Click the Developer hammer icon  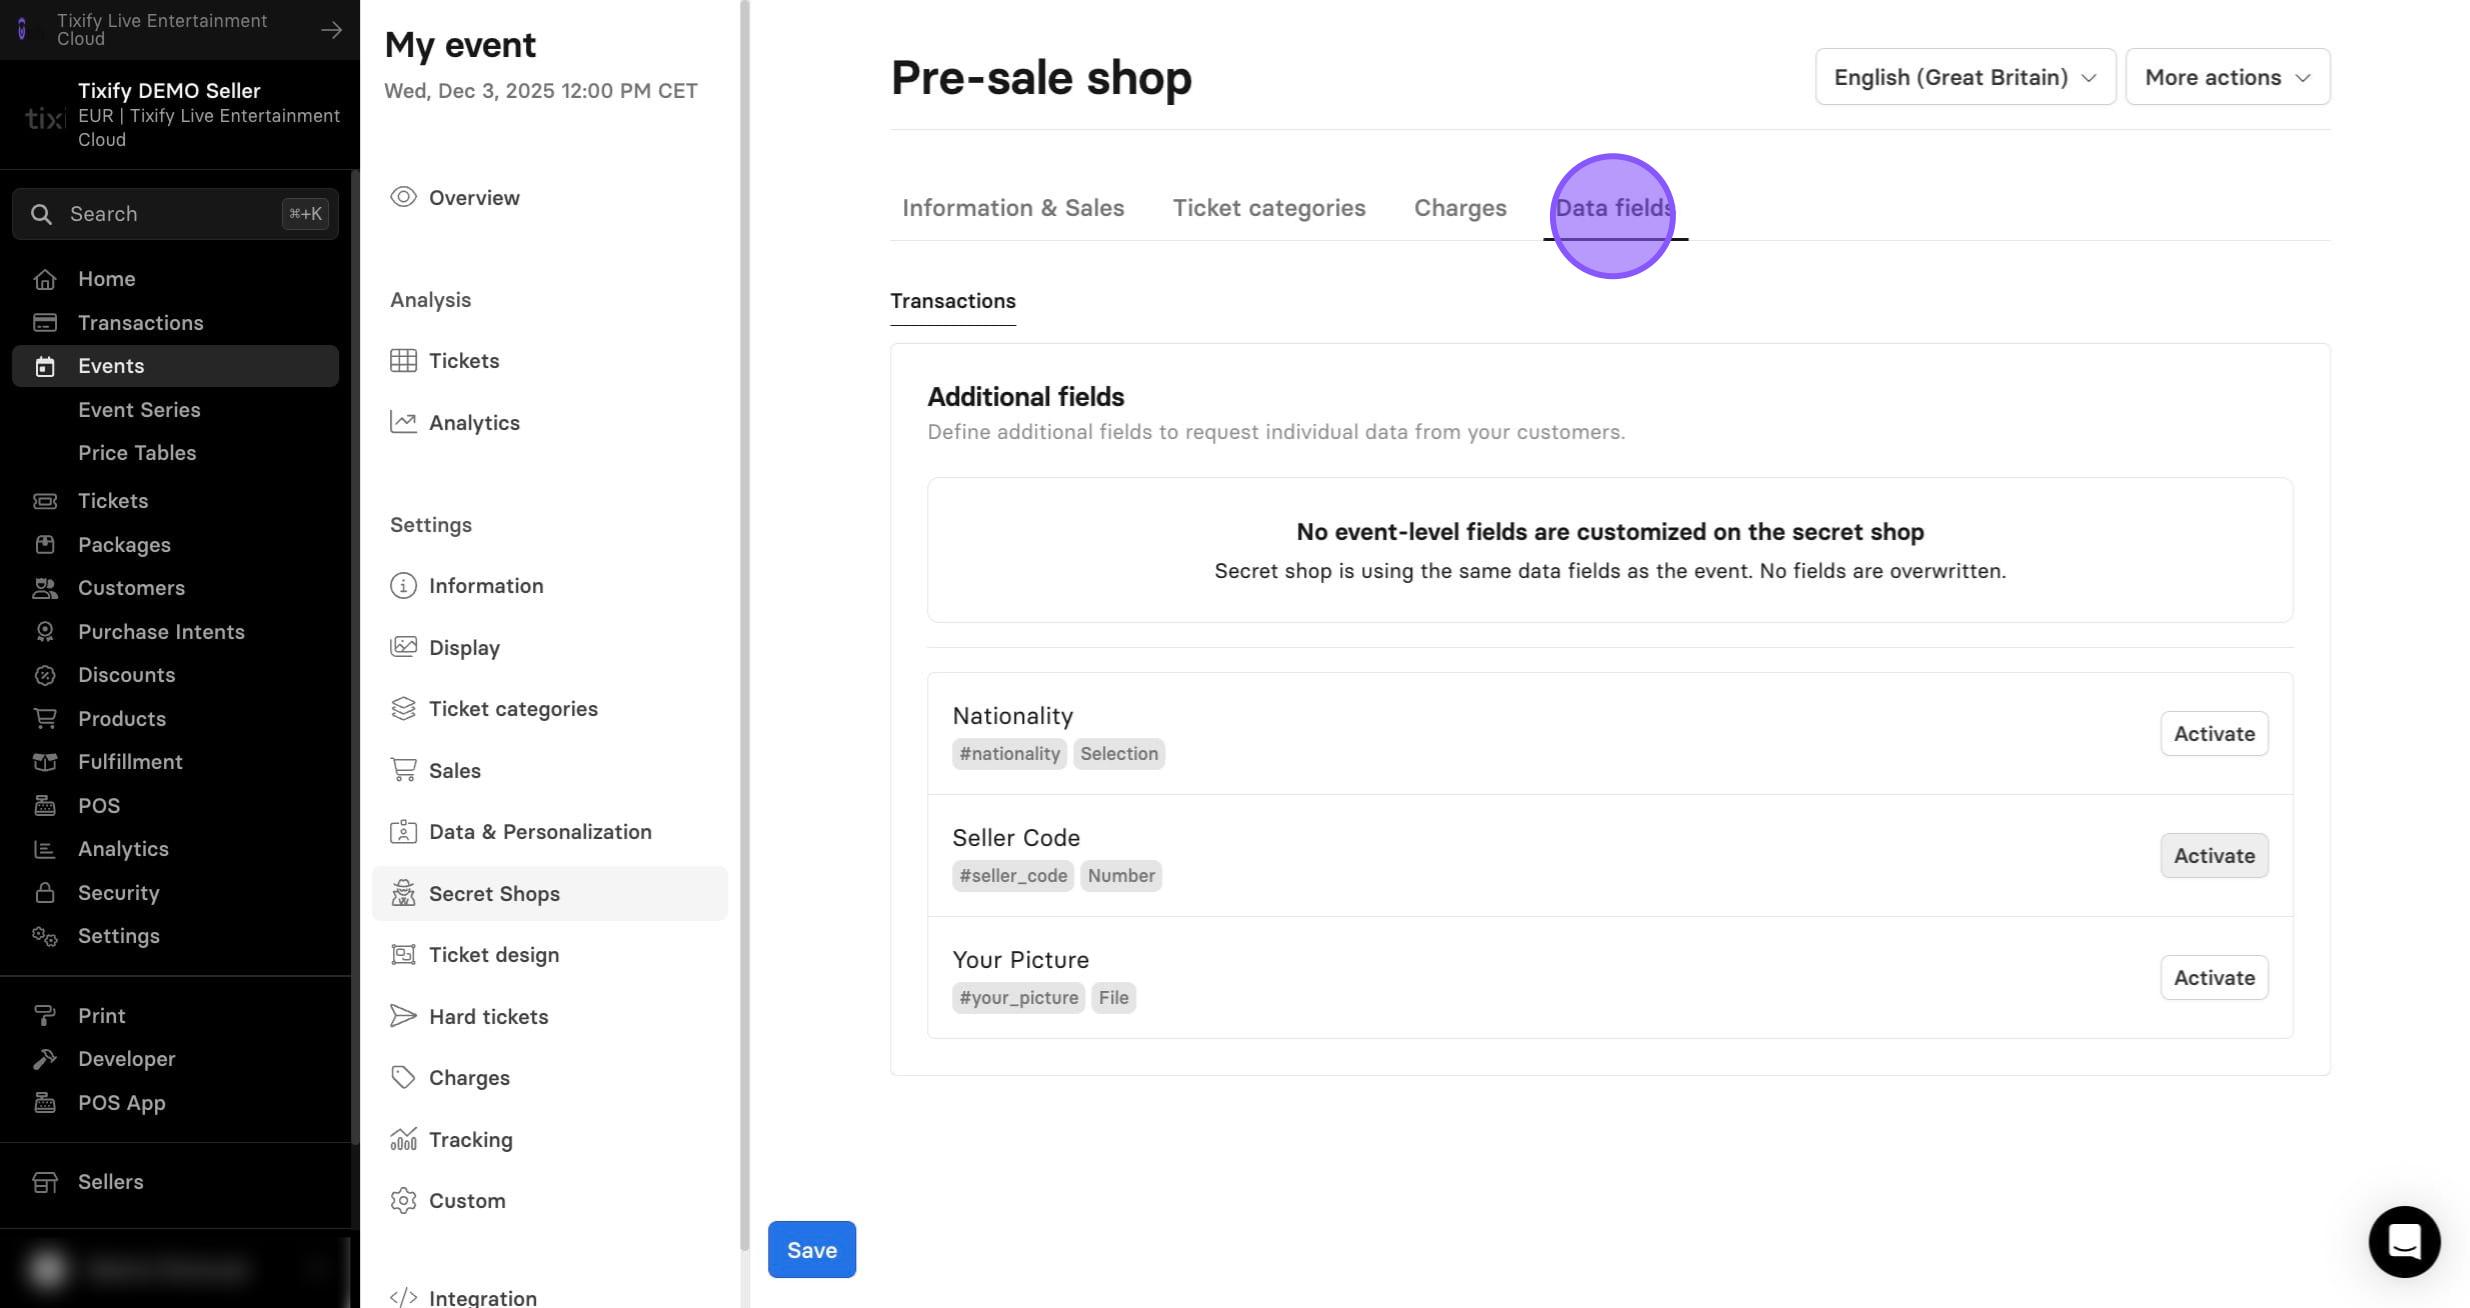click(x=45, y=1059)
